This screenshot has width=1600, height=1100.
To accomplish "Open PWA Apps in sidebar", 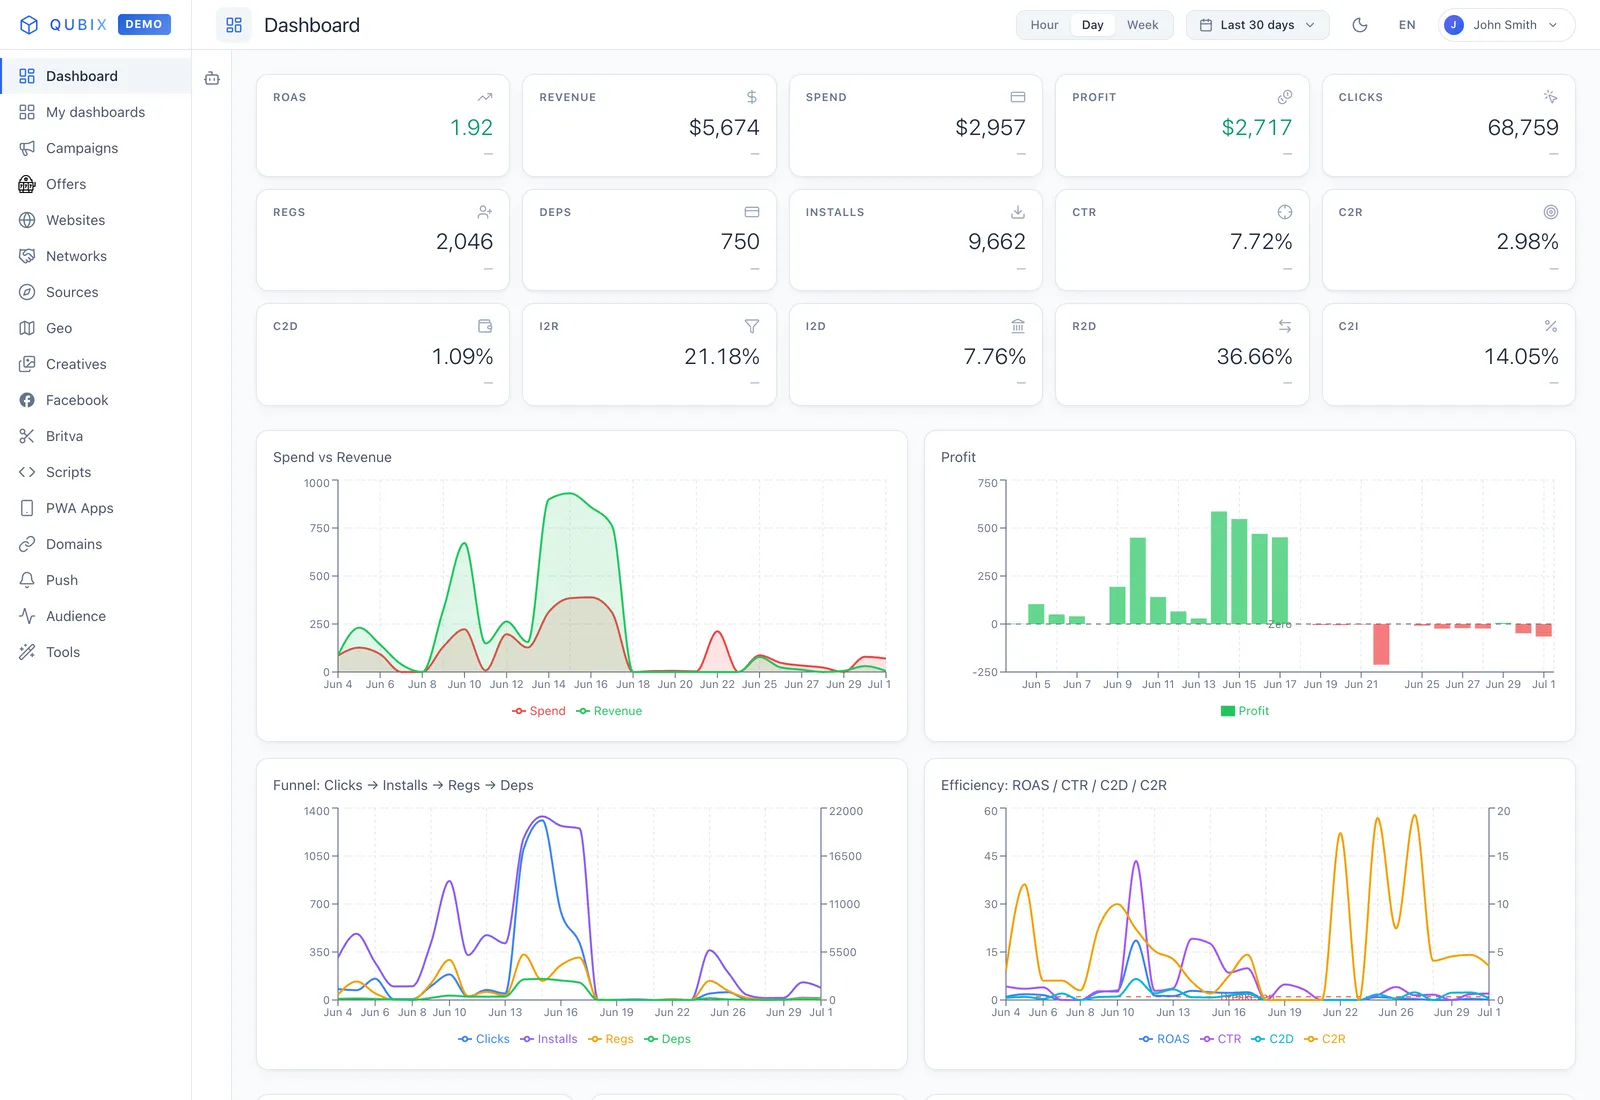I will 96,508.
